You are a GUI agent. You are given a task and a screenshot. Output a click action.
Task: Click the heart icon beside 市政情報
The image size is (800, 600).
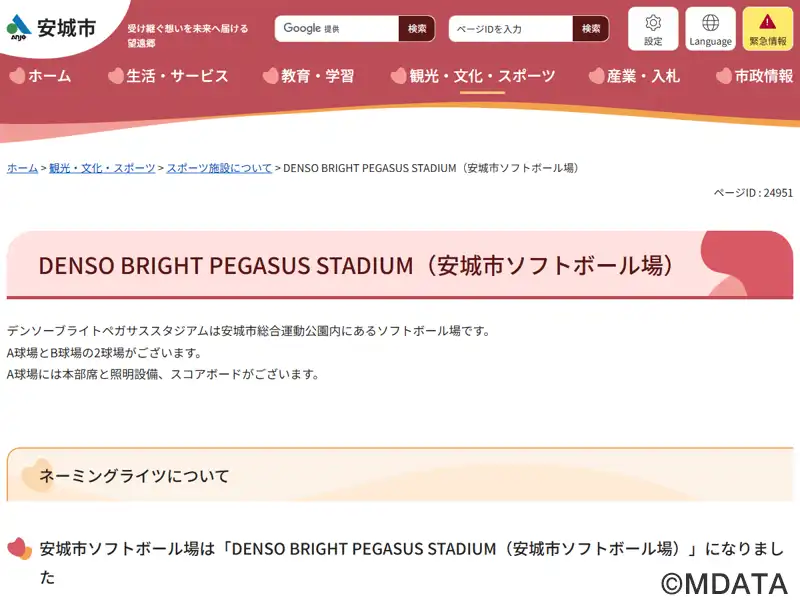point(723,76)
